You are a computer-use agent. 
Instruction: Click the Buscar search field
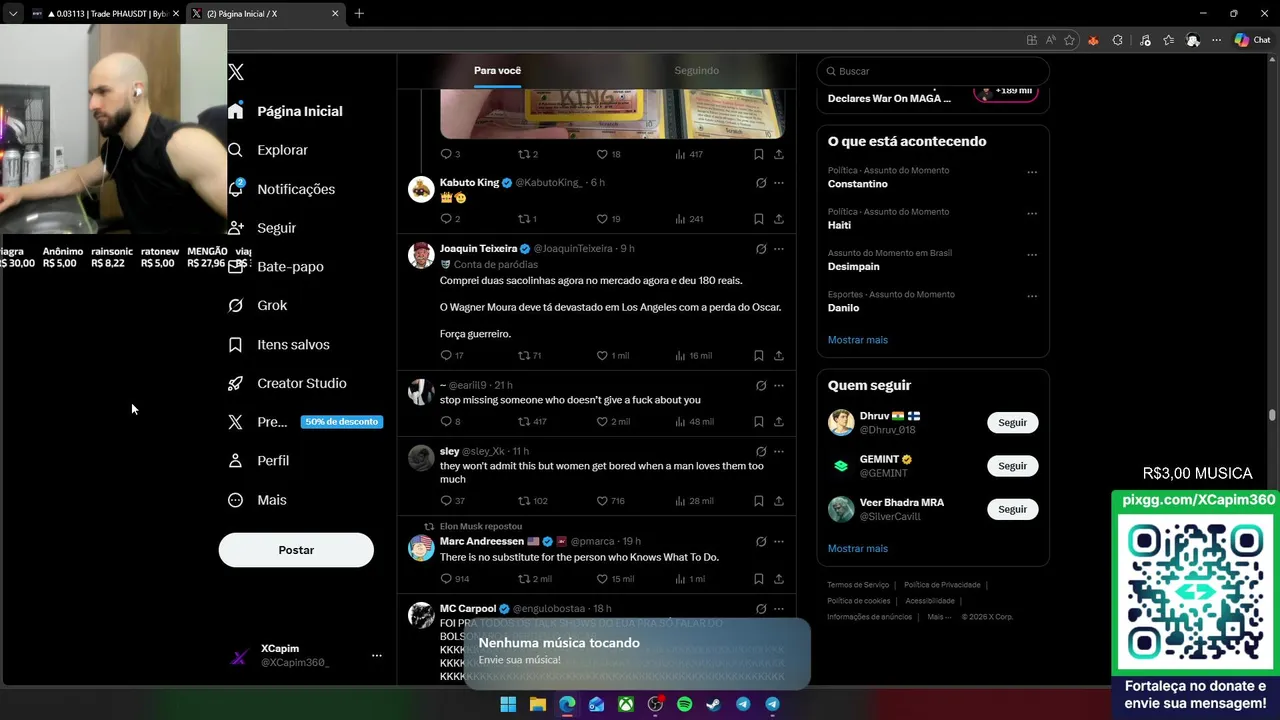(x=933, y=71)
